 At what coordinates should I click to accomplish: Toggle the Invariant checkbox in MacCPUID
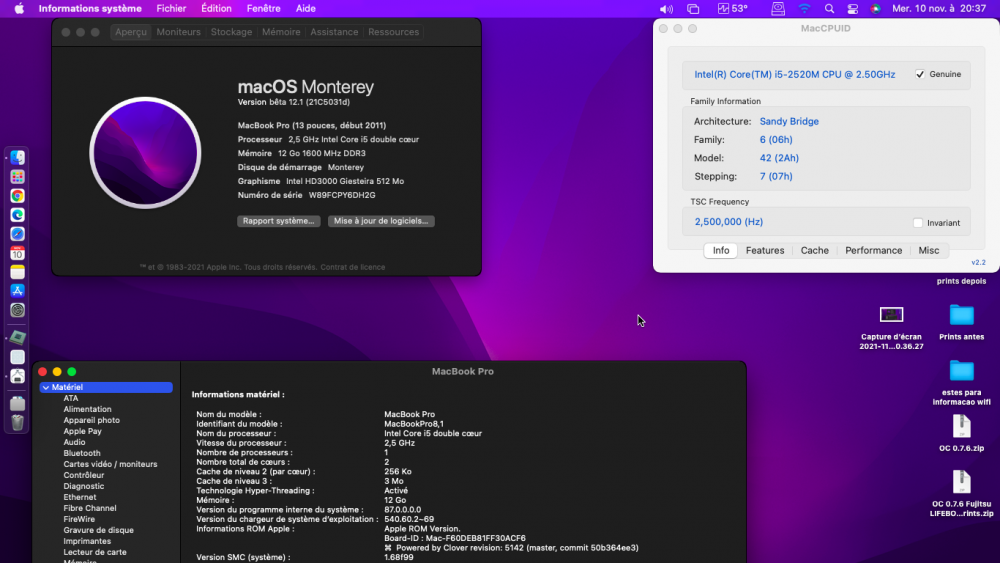[918, 223]
